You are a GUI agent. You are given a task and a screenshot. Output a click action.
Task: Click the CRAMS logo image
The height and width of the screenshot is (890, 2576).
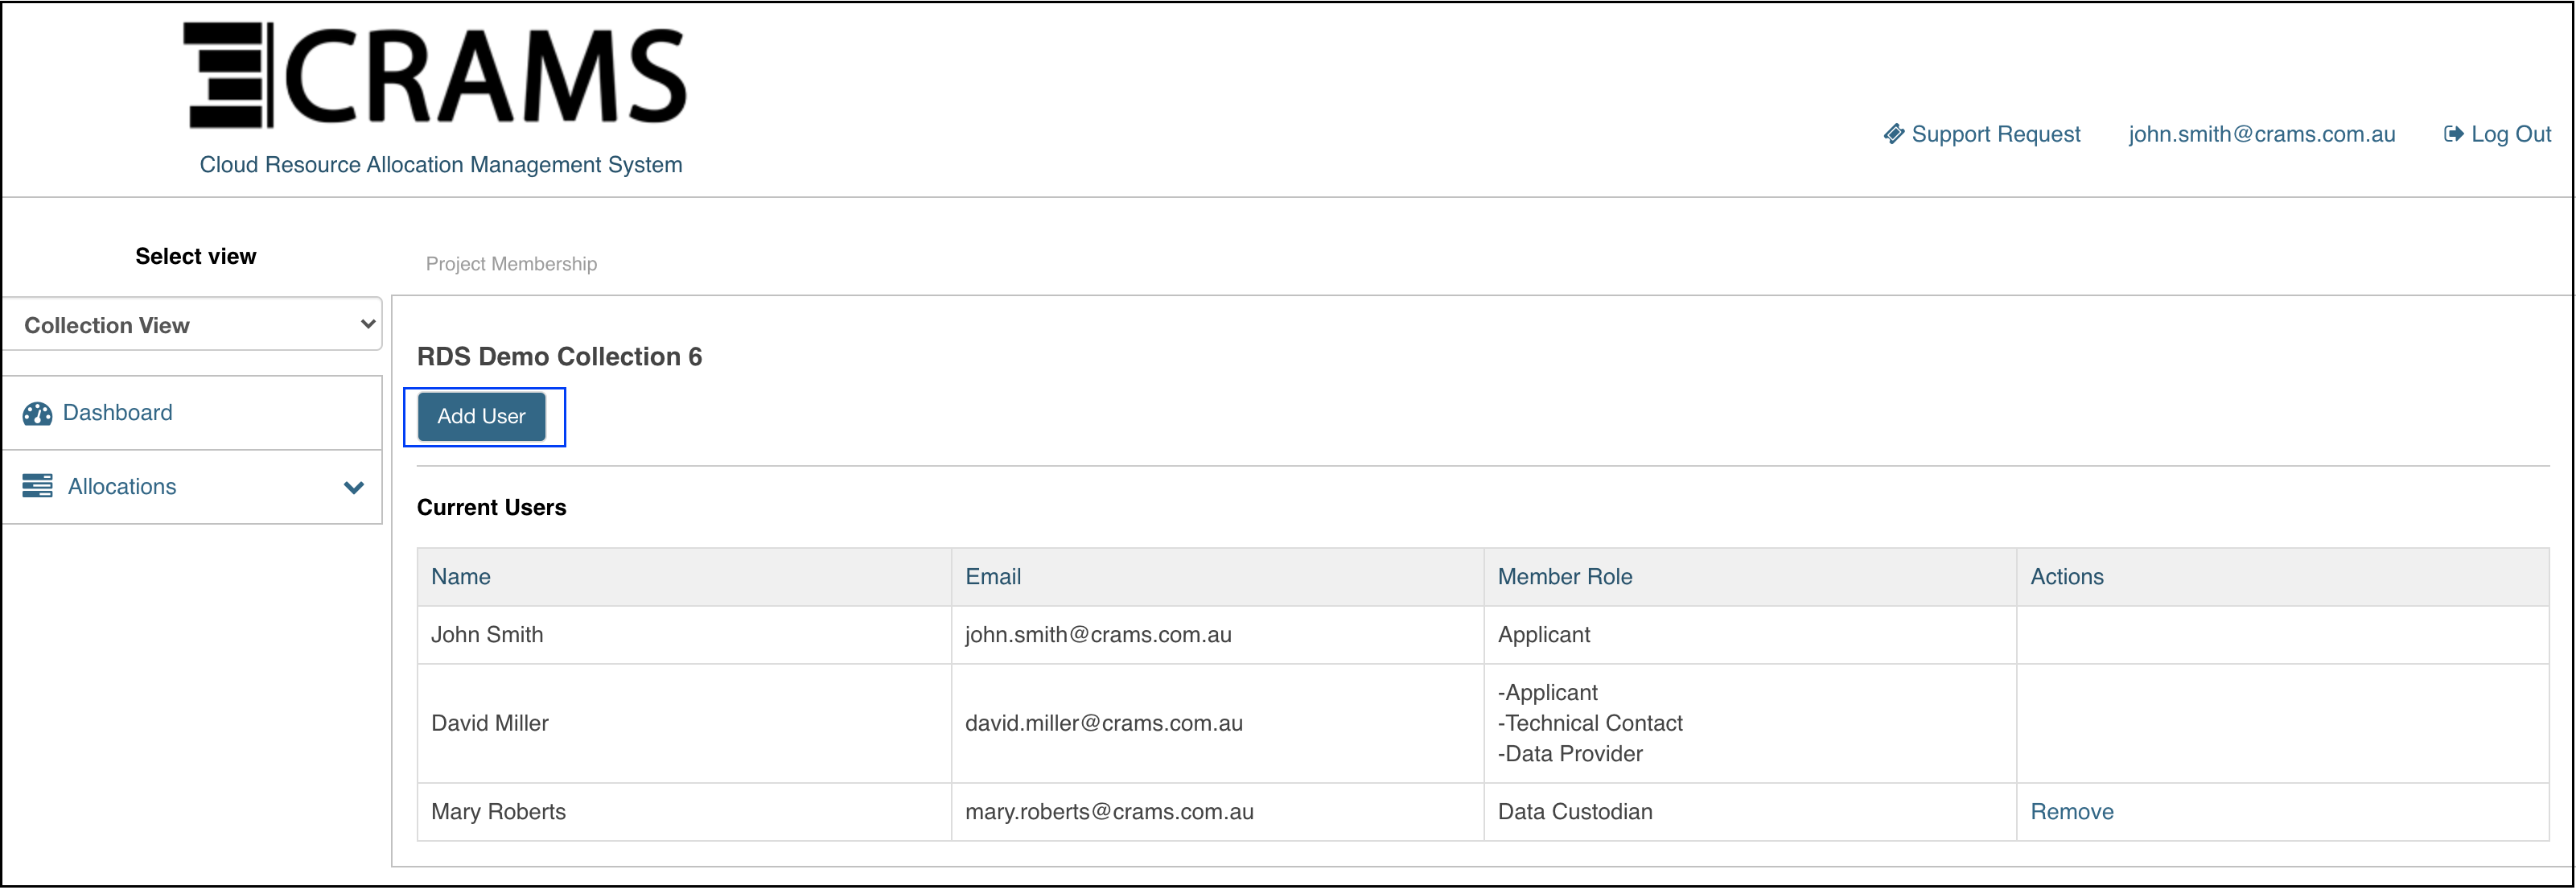pyautogui.click(x=435, y=75)
